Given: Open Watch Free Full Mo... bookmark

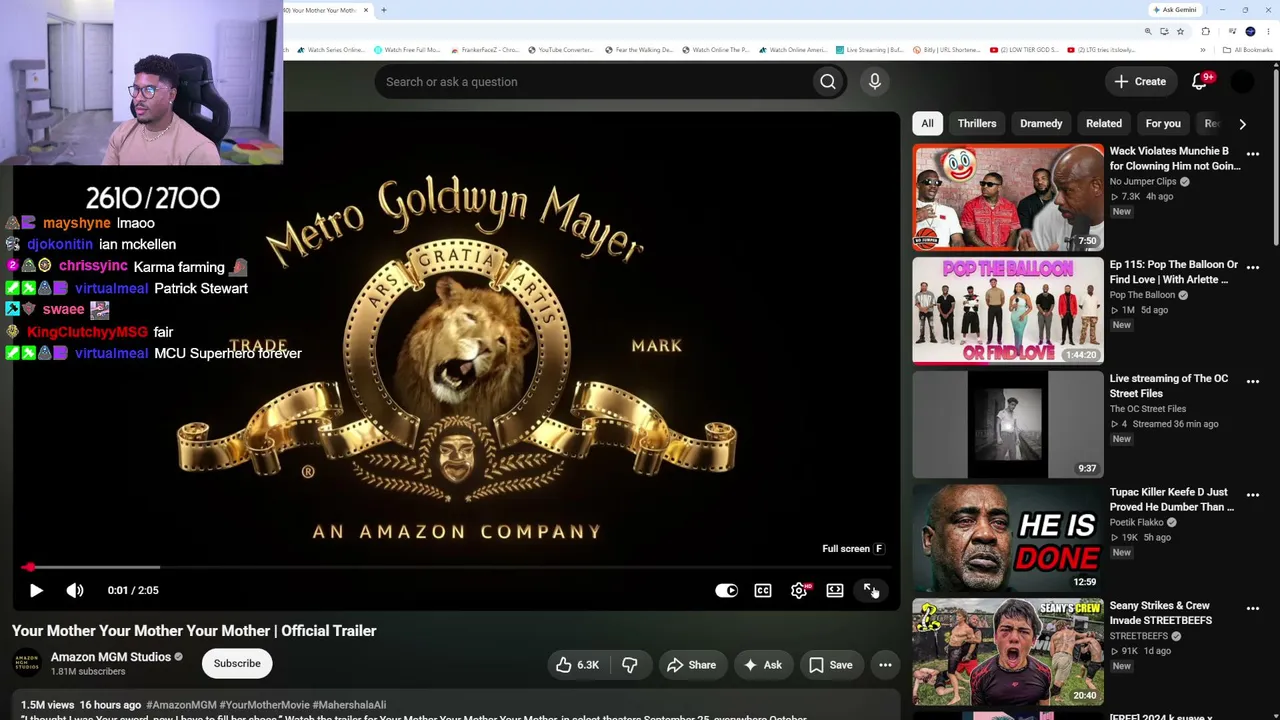Looking at the screenshot, I should pos(407,50).
